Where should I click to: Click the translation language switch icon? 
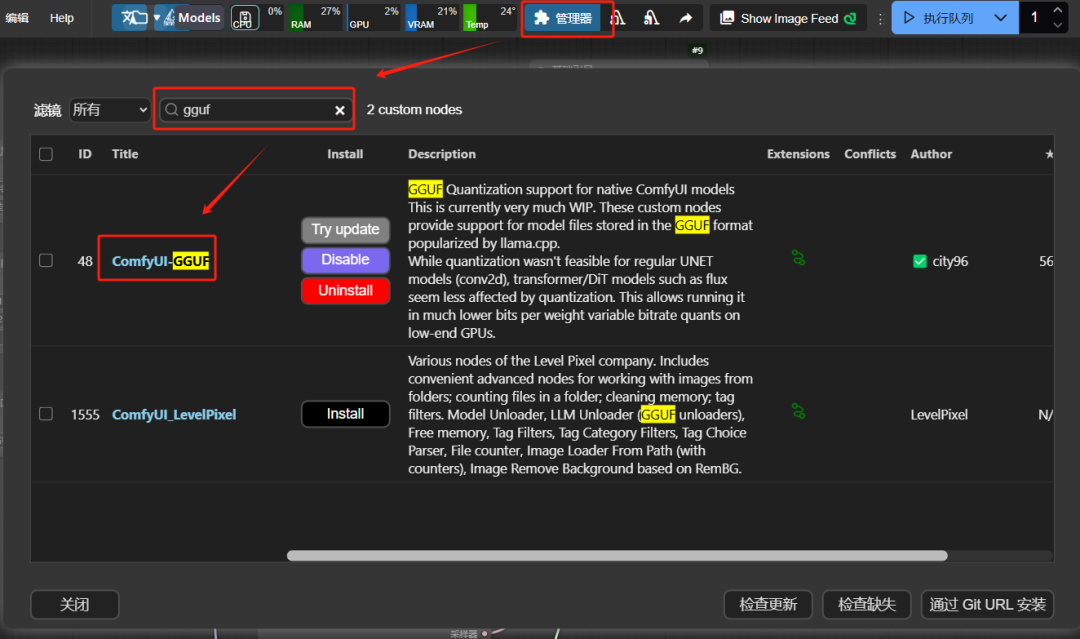[x=130, y=17]
